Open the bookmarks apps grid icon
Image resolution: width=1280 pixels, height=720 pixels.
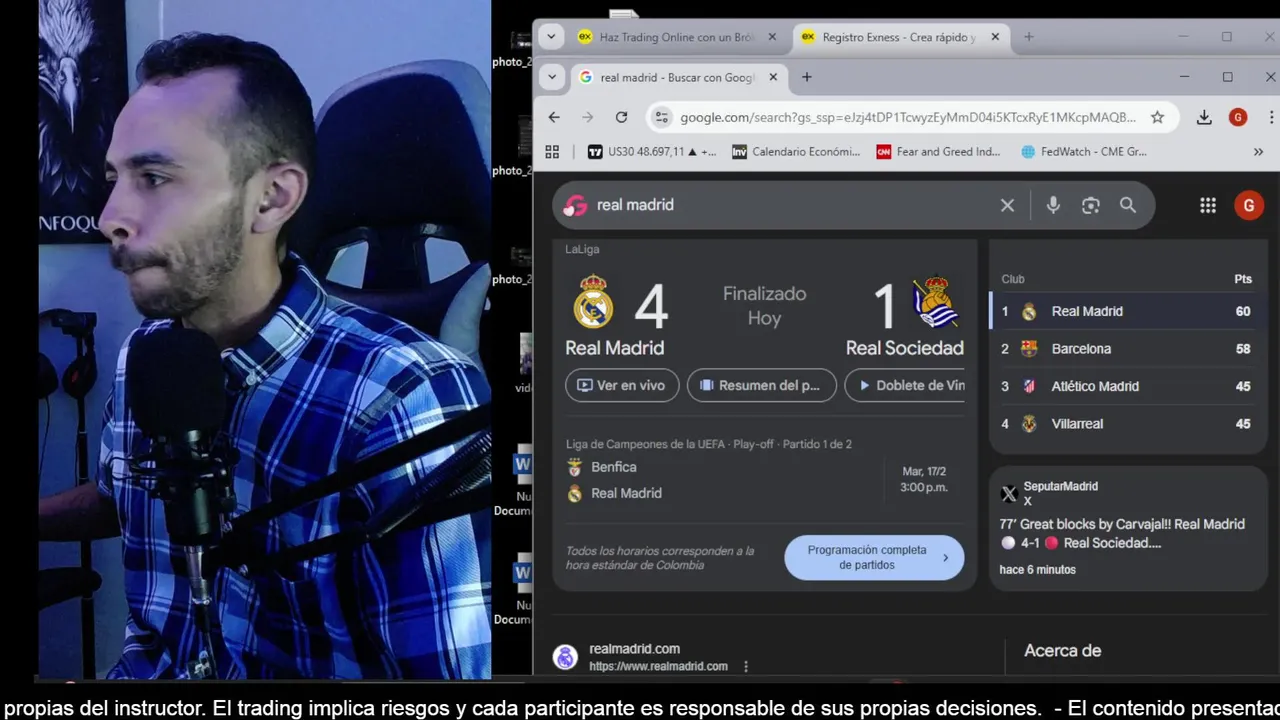pyautogui.click(x=552, y=152)
